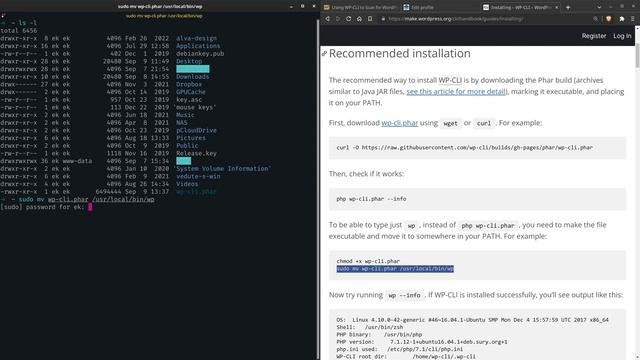Click 'NAS' in the terminal listing

(x=182, y=123)
